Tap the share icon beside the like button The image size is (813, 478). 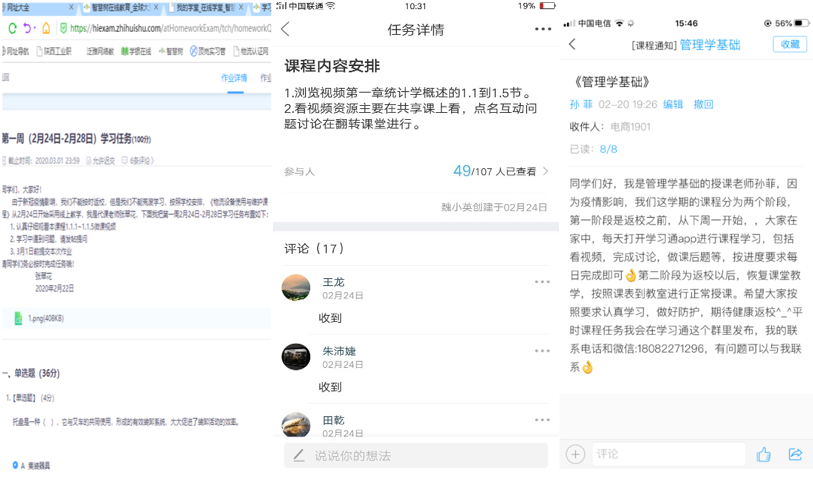click(796, 454)
